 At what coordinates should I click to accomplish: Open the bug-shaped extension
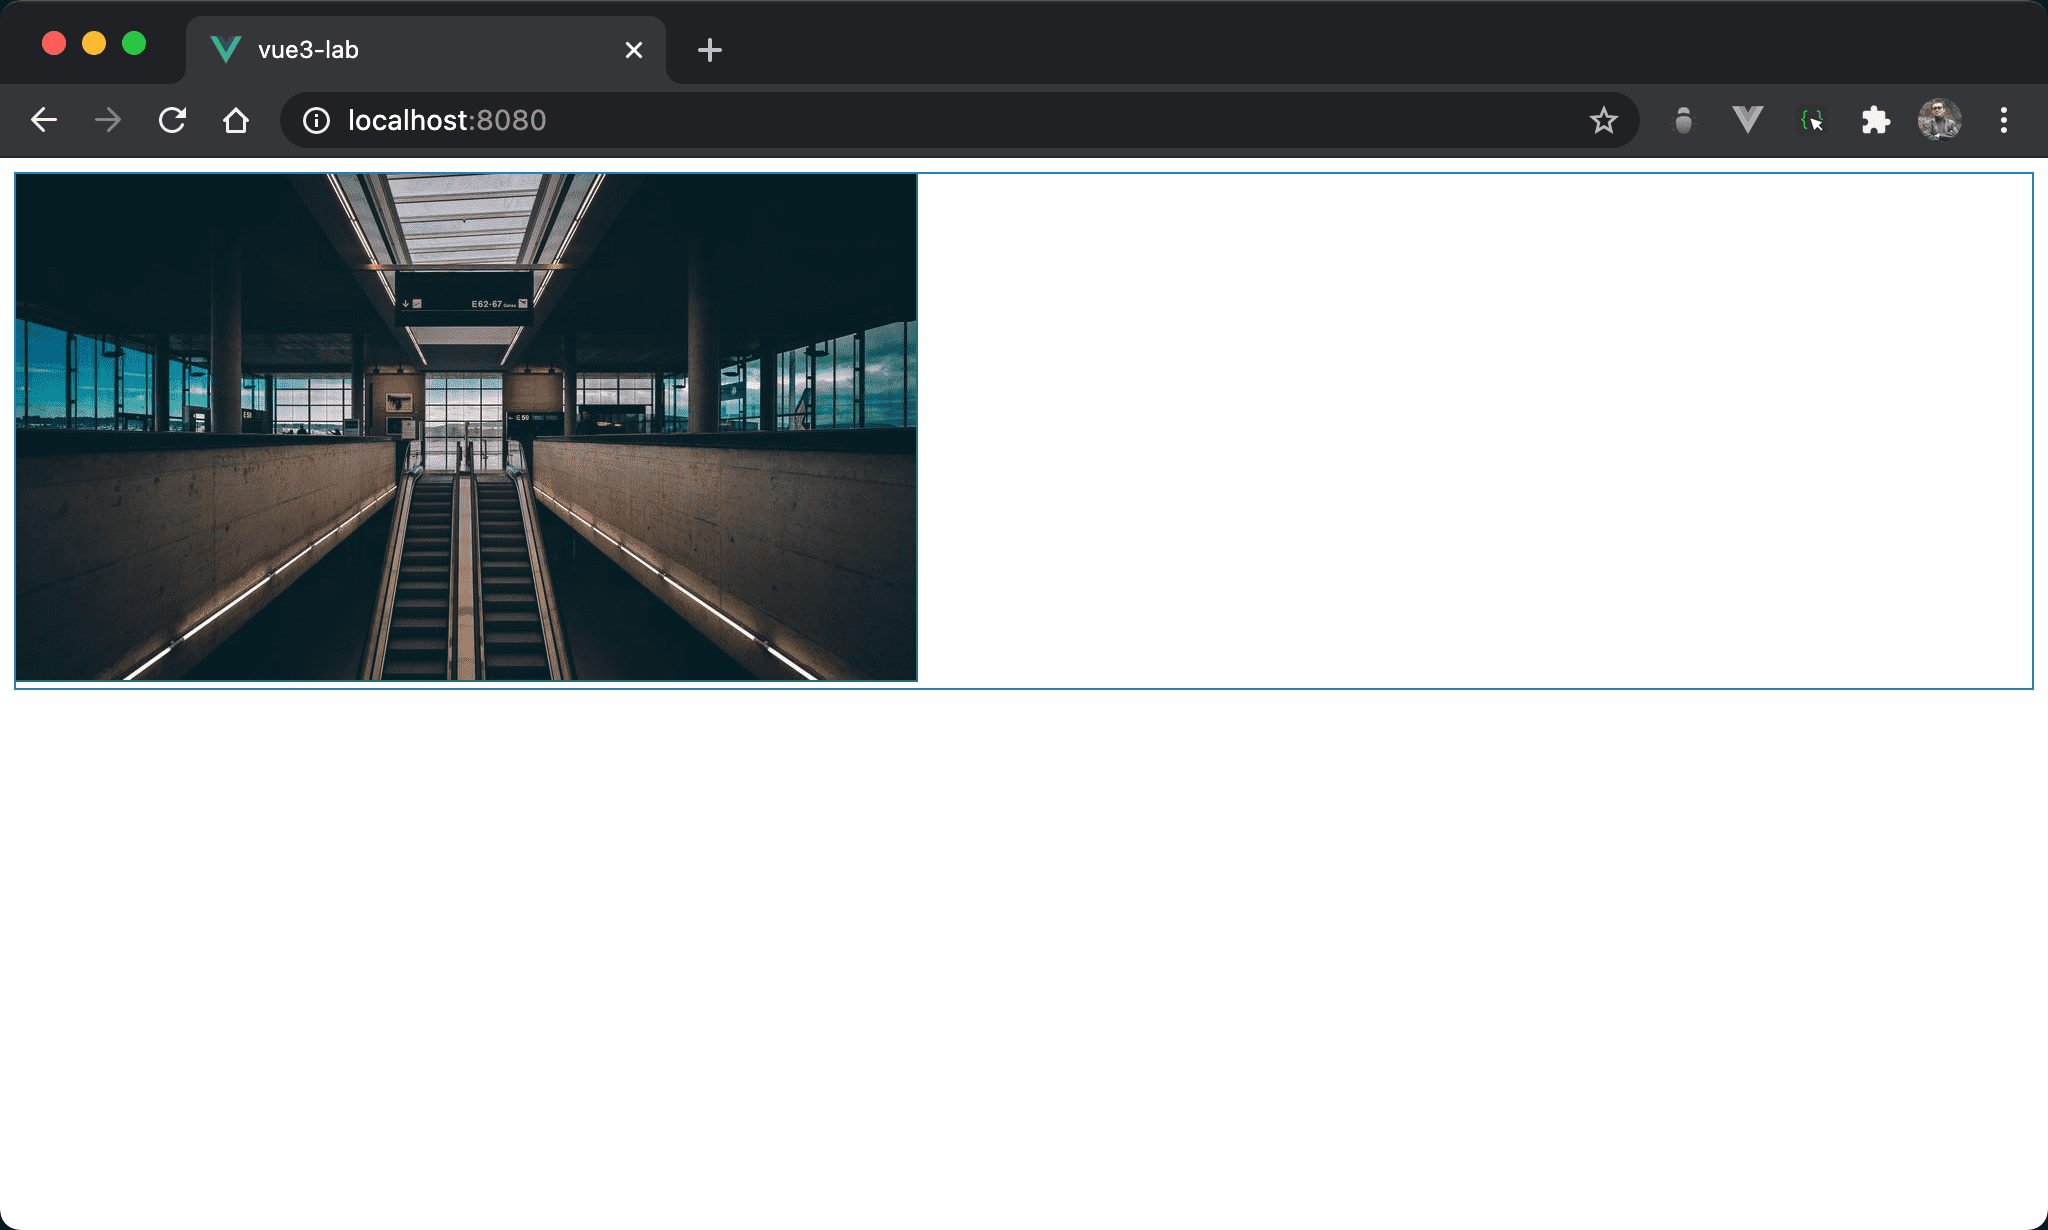[1684, 121]
